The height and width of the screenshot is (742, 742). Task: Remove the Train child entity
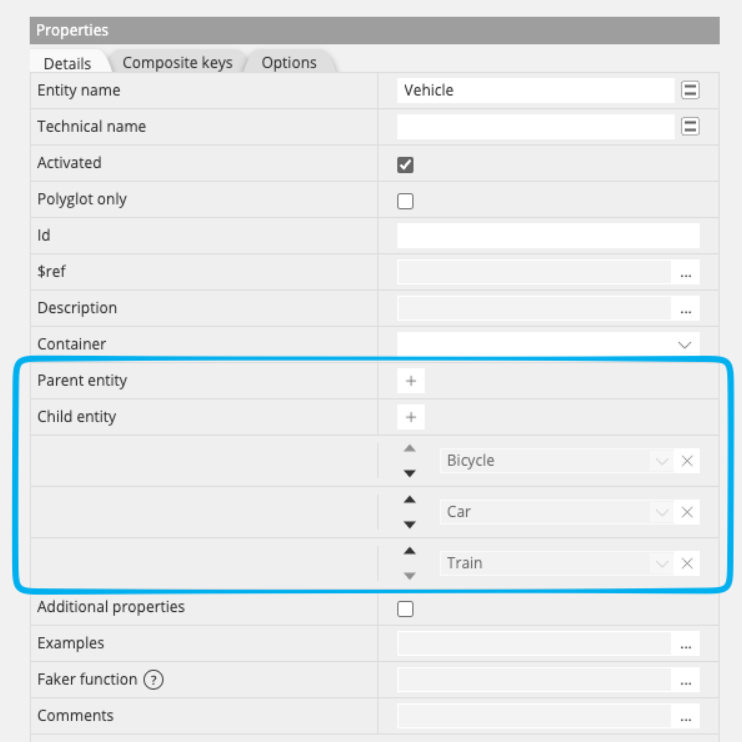(x=687, y=563)
